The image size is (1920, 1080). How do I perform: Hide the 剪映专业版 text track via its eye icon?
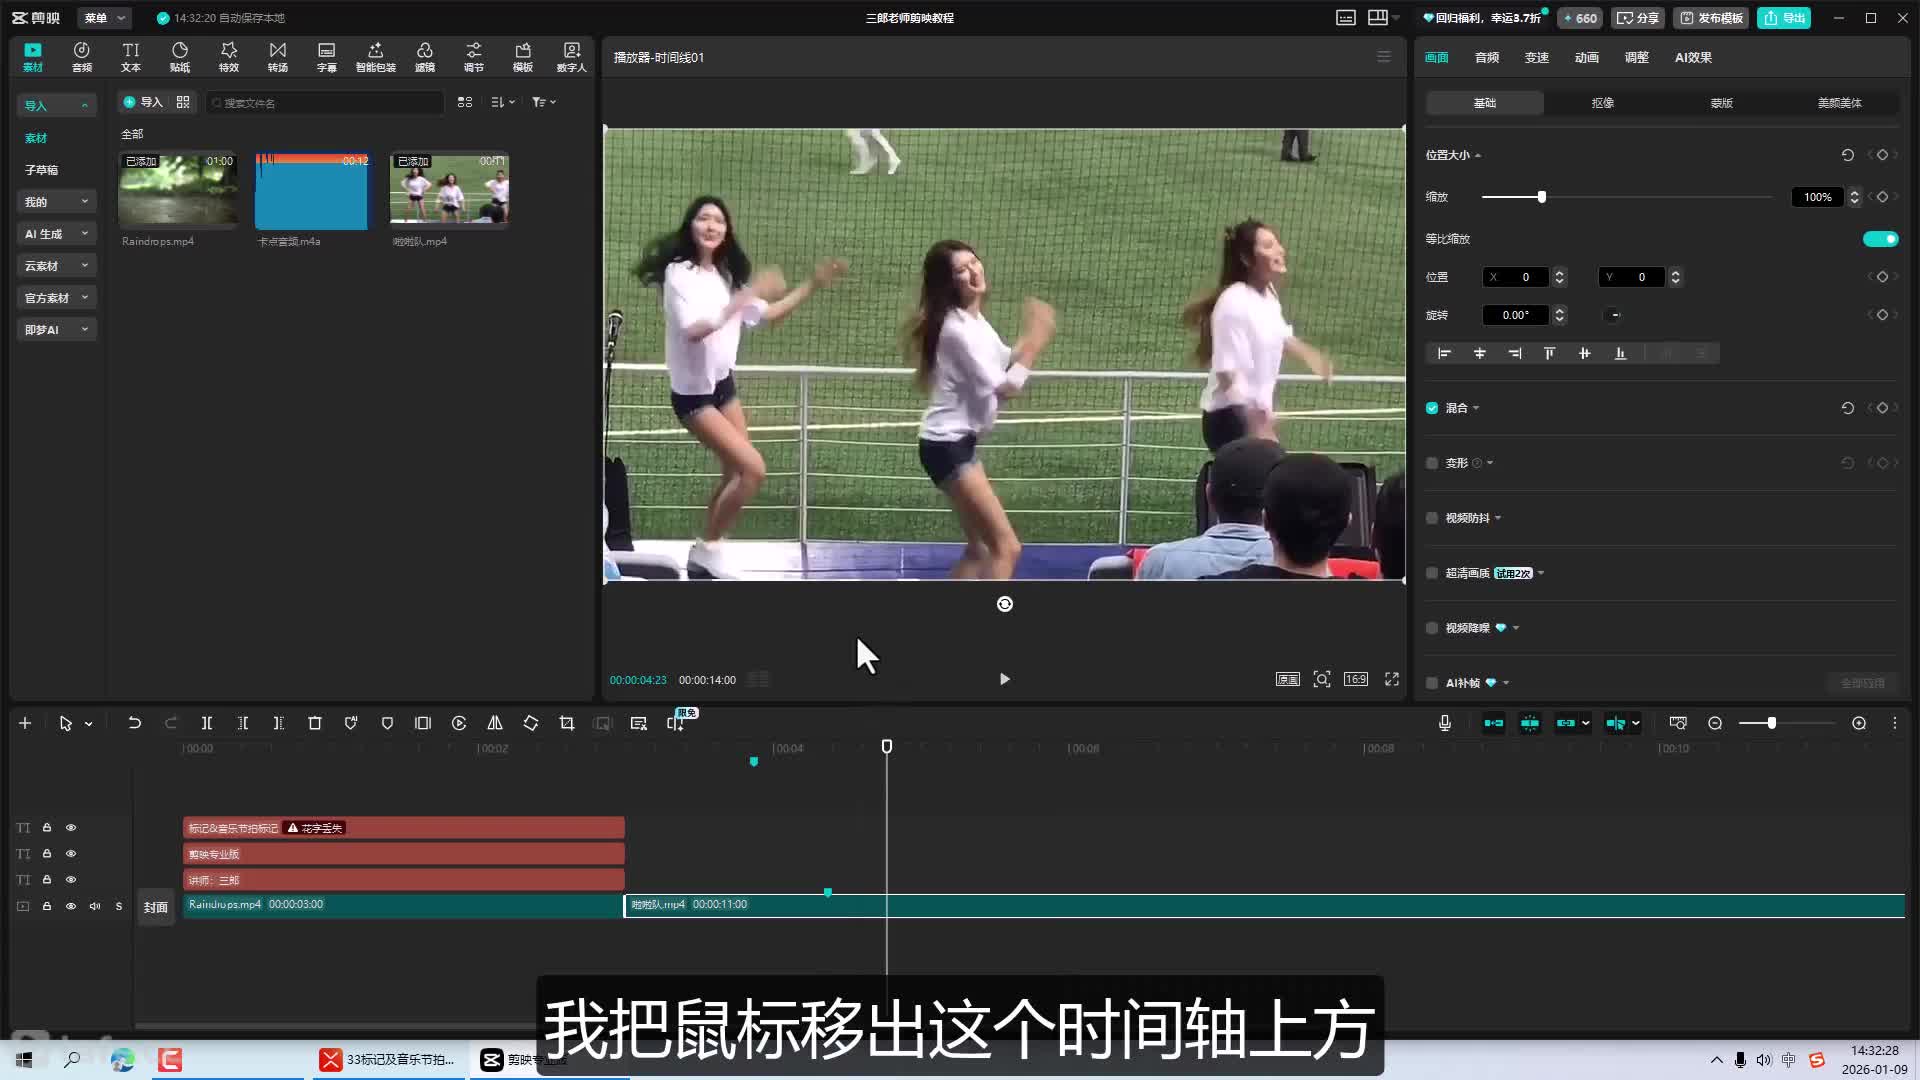coord(71,854)
